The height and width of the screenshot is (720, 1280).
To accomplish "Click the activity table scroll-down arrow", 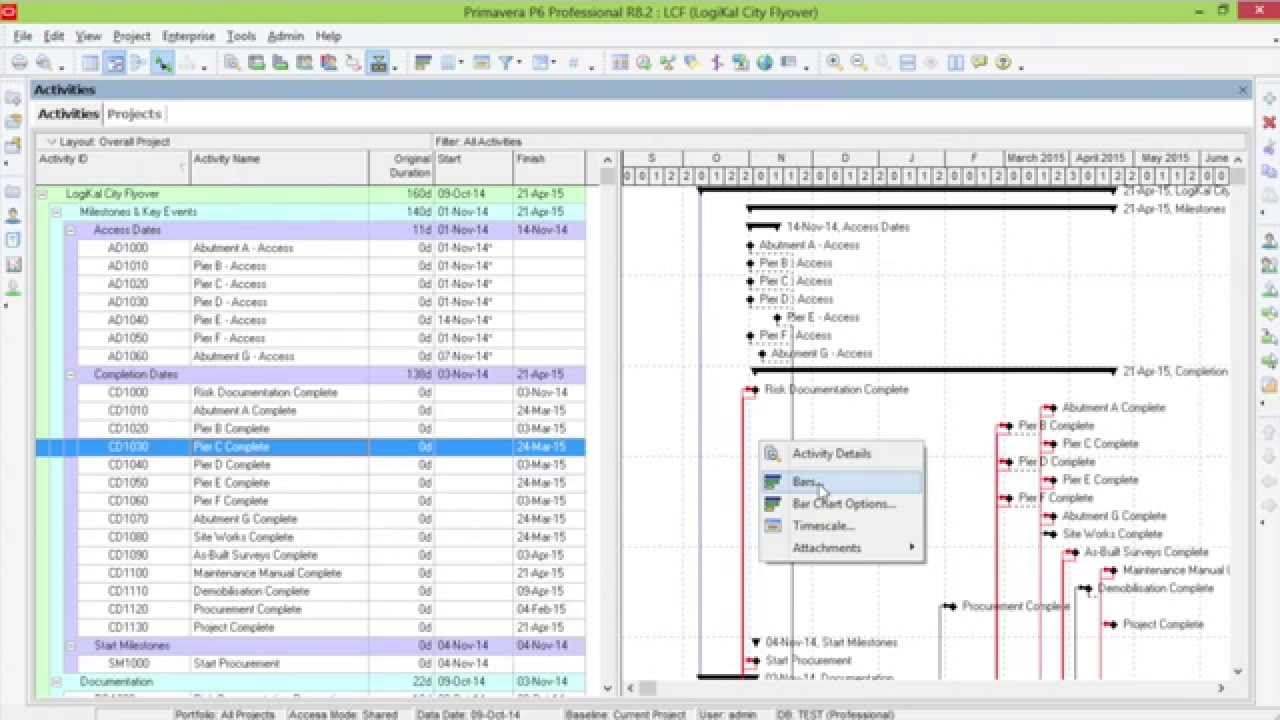I will [x=607, y=688].
